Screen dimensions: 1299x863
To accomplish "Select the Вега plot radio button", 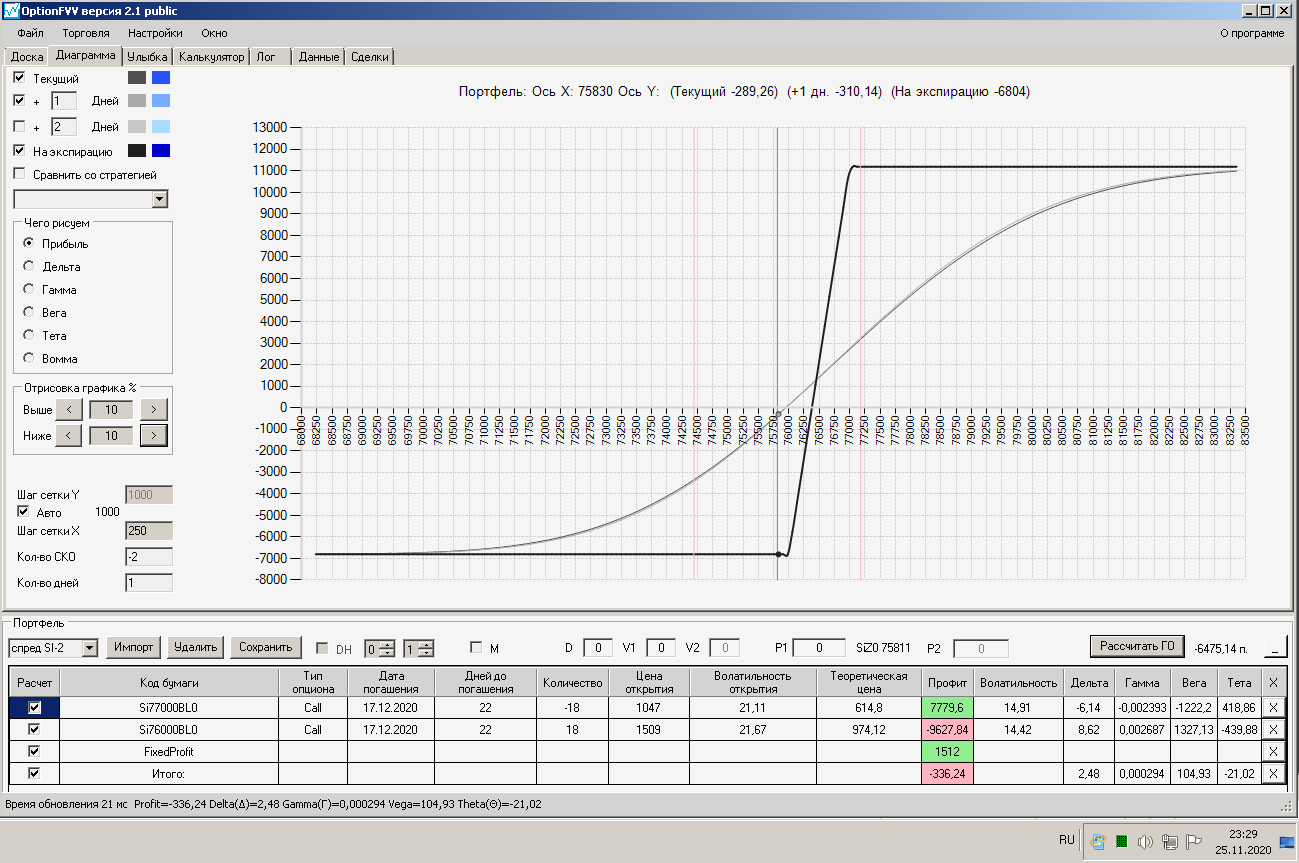I will pyautogui.click(x=29, y=313).
